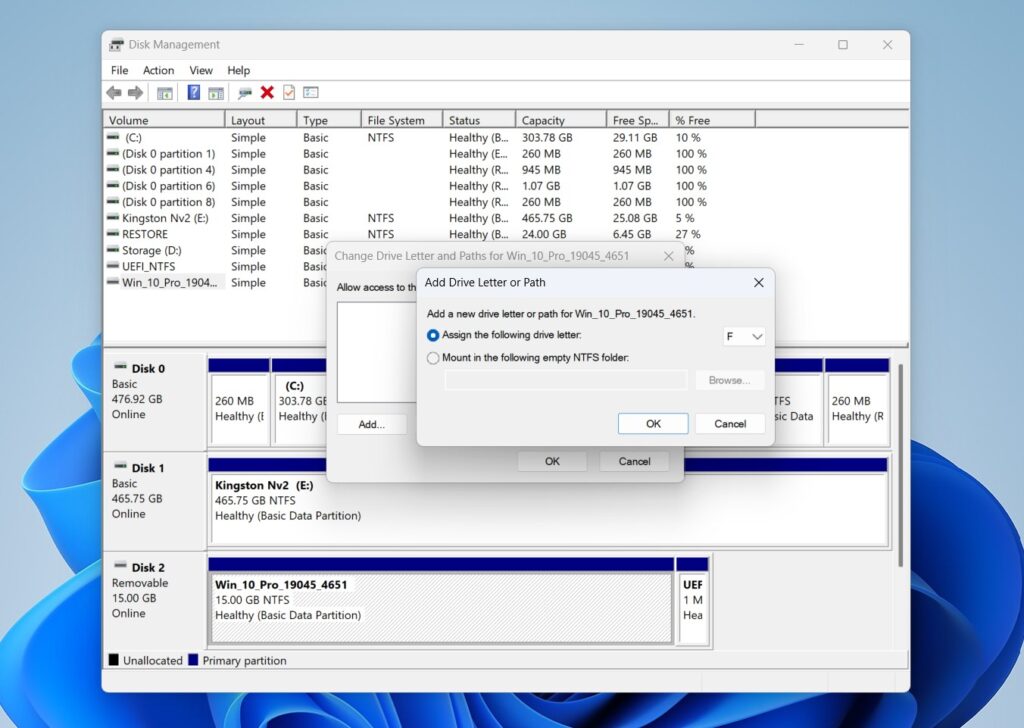This screenshot has height=728, width=1024.
Task: Click the Add... button in Change Drive Letter dialog
Action: coord(372,424)
